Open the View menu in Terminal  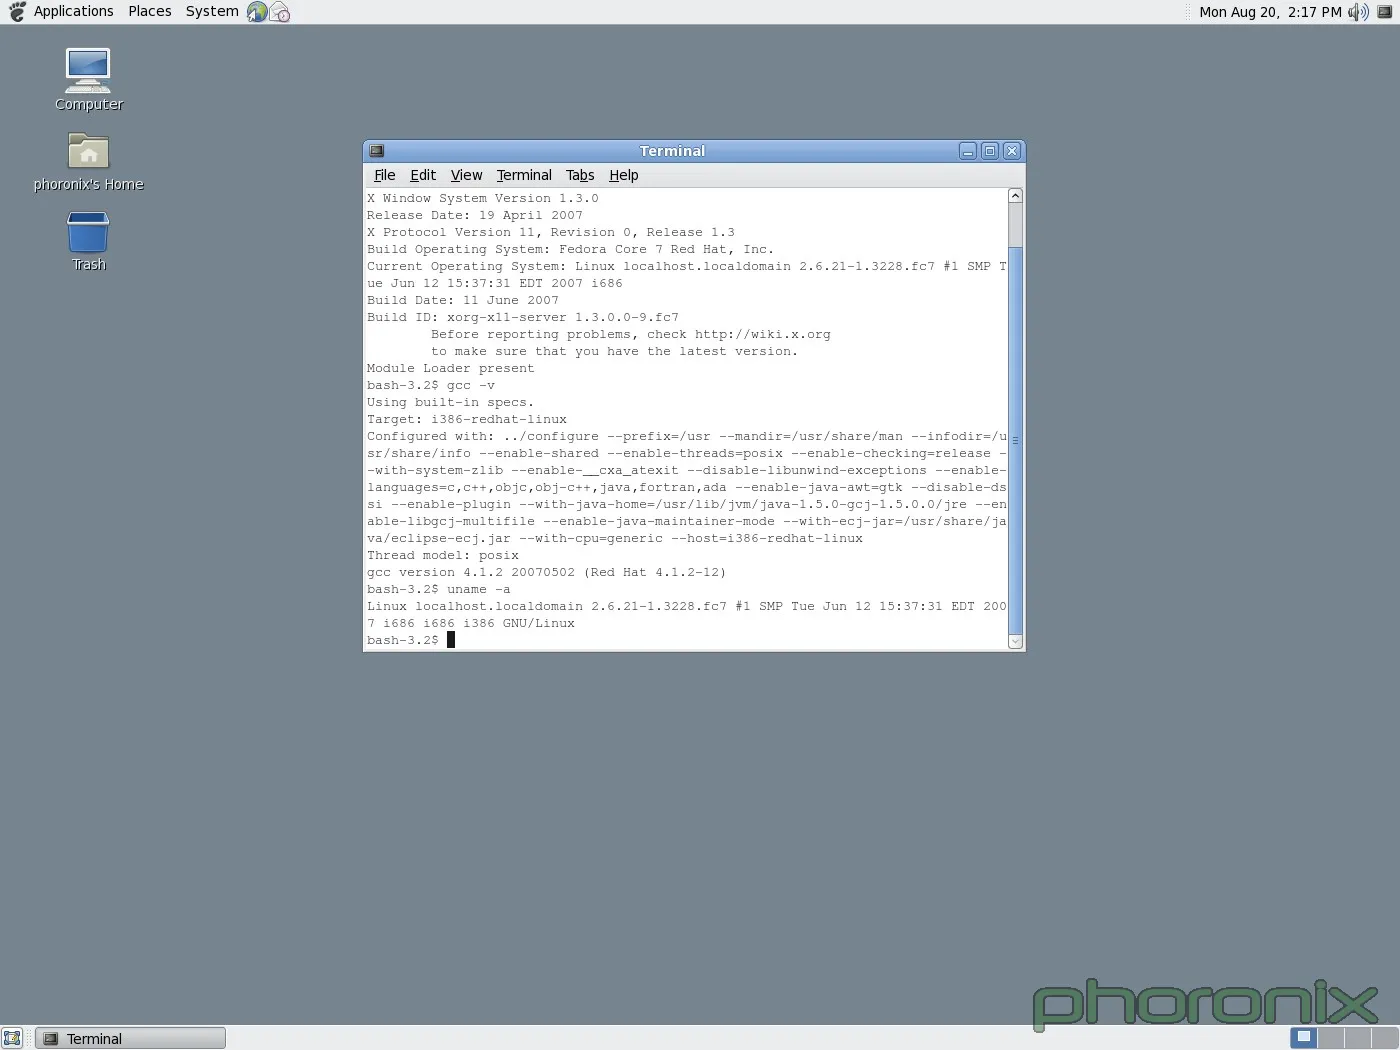tap(466, 175)
